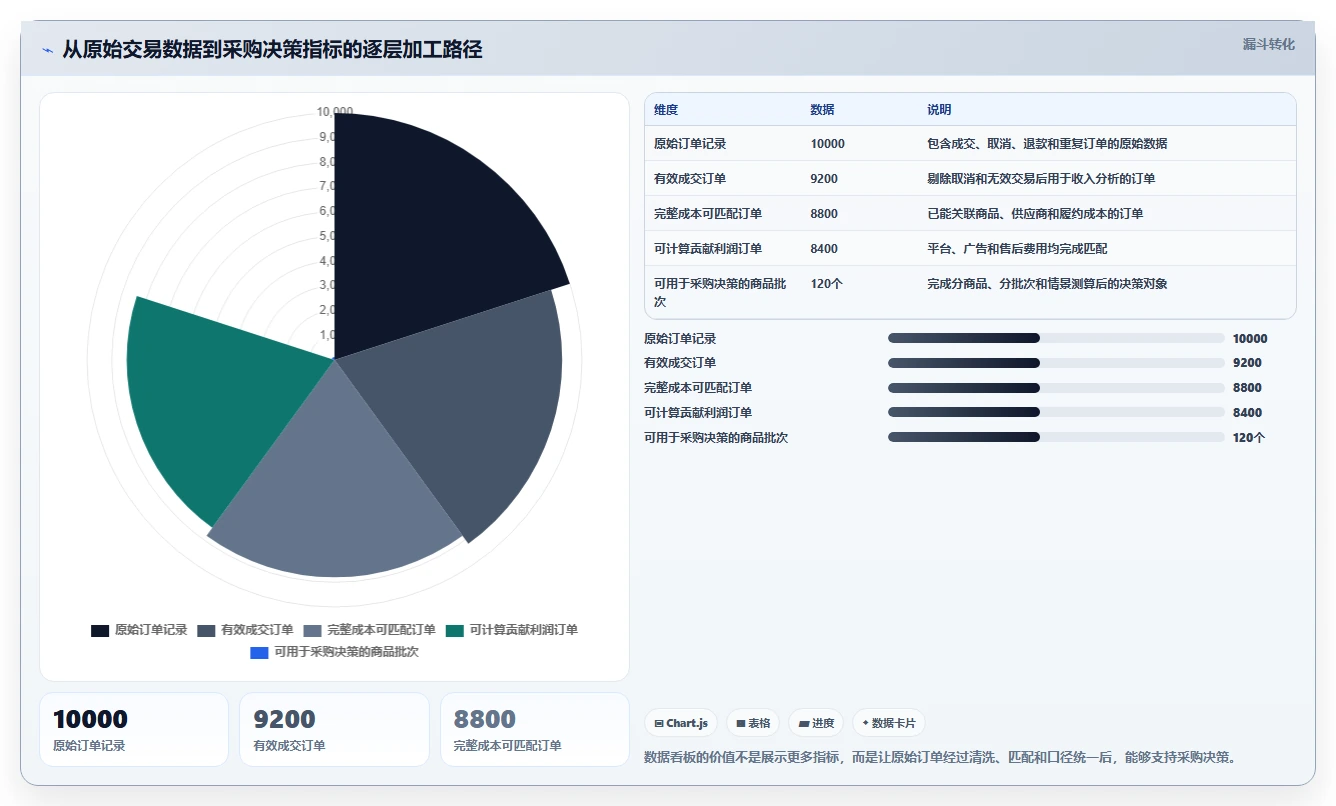The height and width of the screenshot is (806, 1336).
Task: Click table value 8400
Action: click(824, 249)
